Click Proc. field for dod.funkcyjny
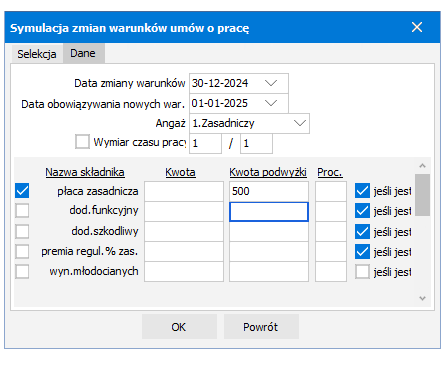Screen dimensions: 446x366 (x=331, y=211)
